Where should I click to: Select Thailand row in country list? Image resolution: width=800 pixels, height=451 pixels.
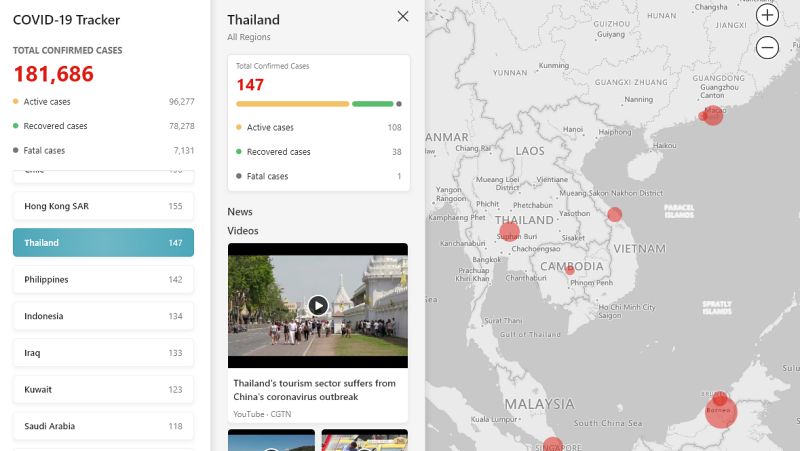point(104,242)
